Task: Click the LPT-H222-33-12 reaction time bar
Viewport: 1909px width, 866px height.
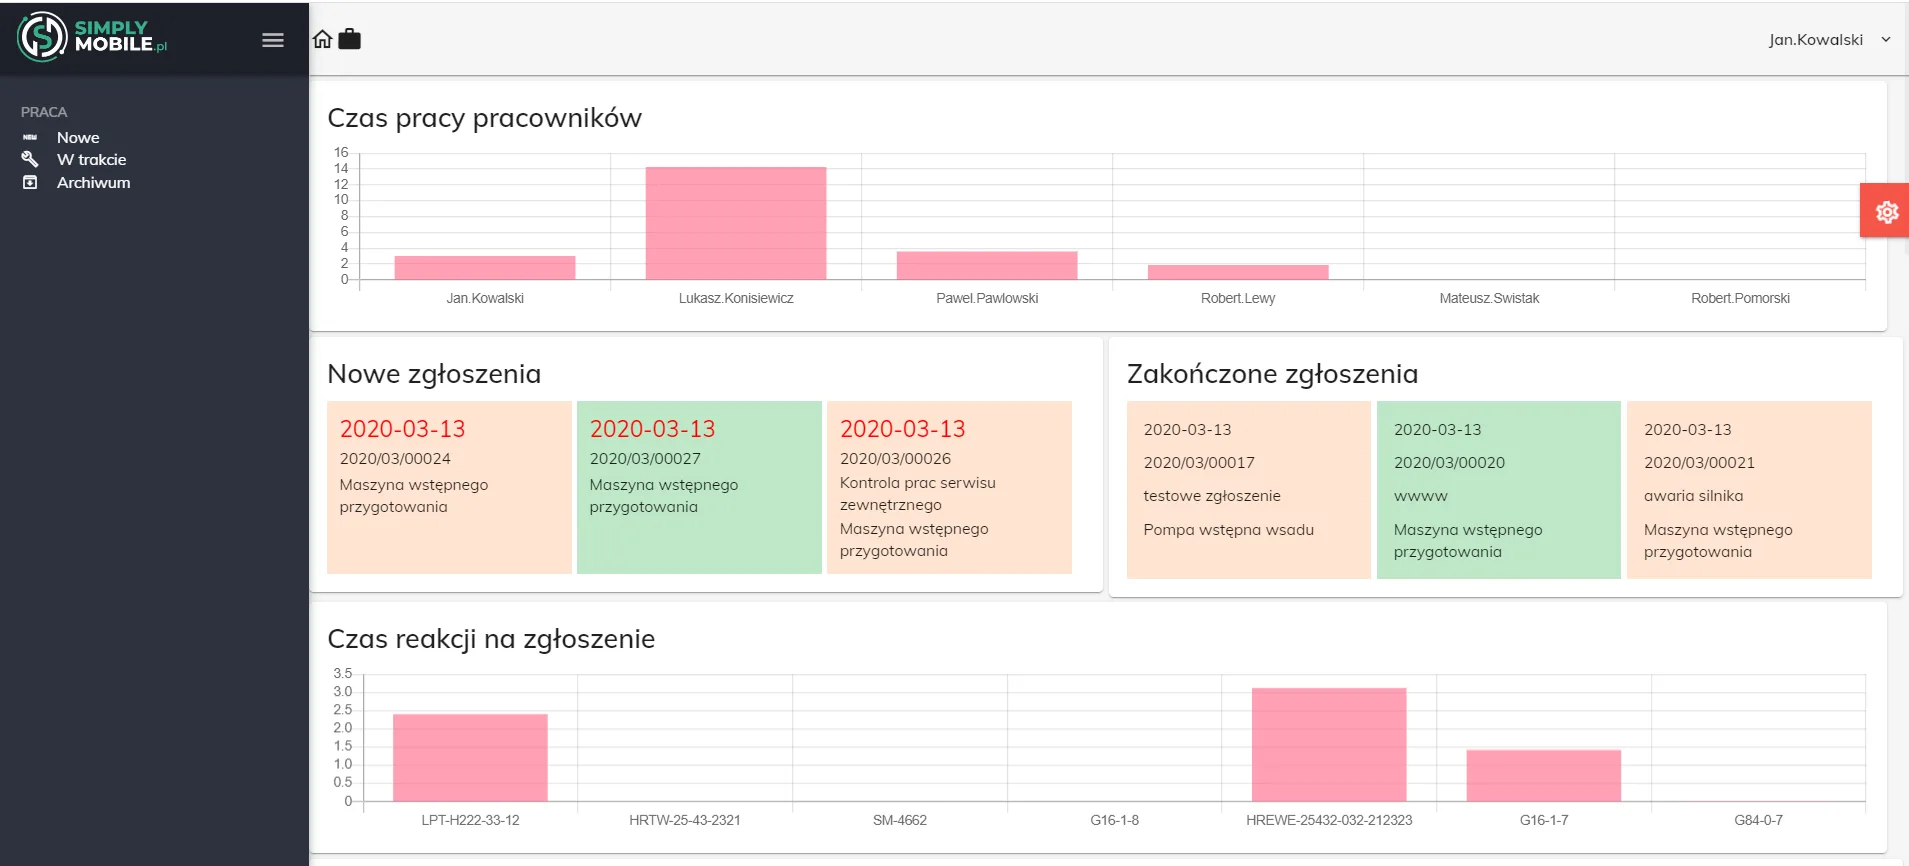Action: click(x=470, y=757)
